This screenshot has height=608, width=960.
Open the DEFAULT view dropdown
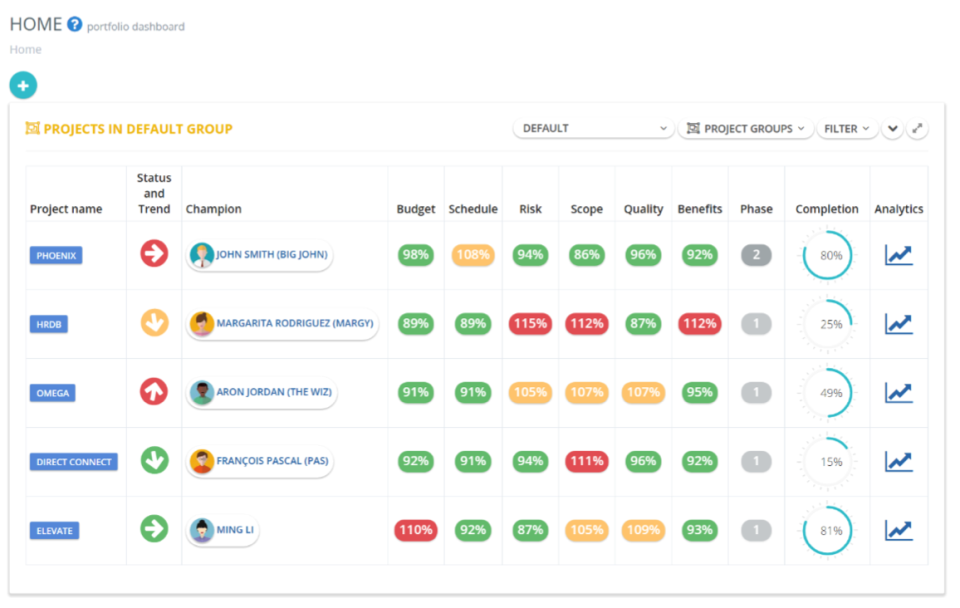pyautogui.click(x=593, y=128)
